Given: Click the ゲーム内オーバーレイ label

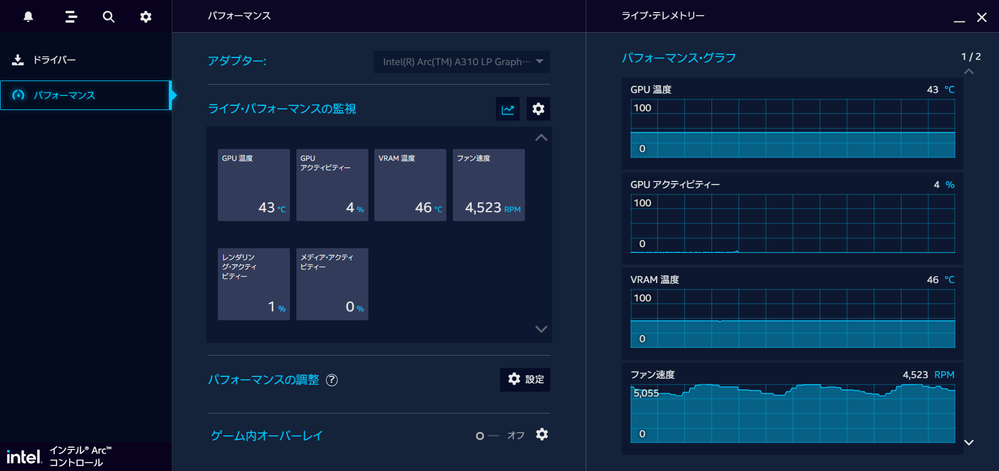Looking at the screenshot, I should tap(267, 436).
